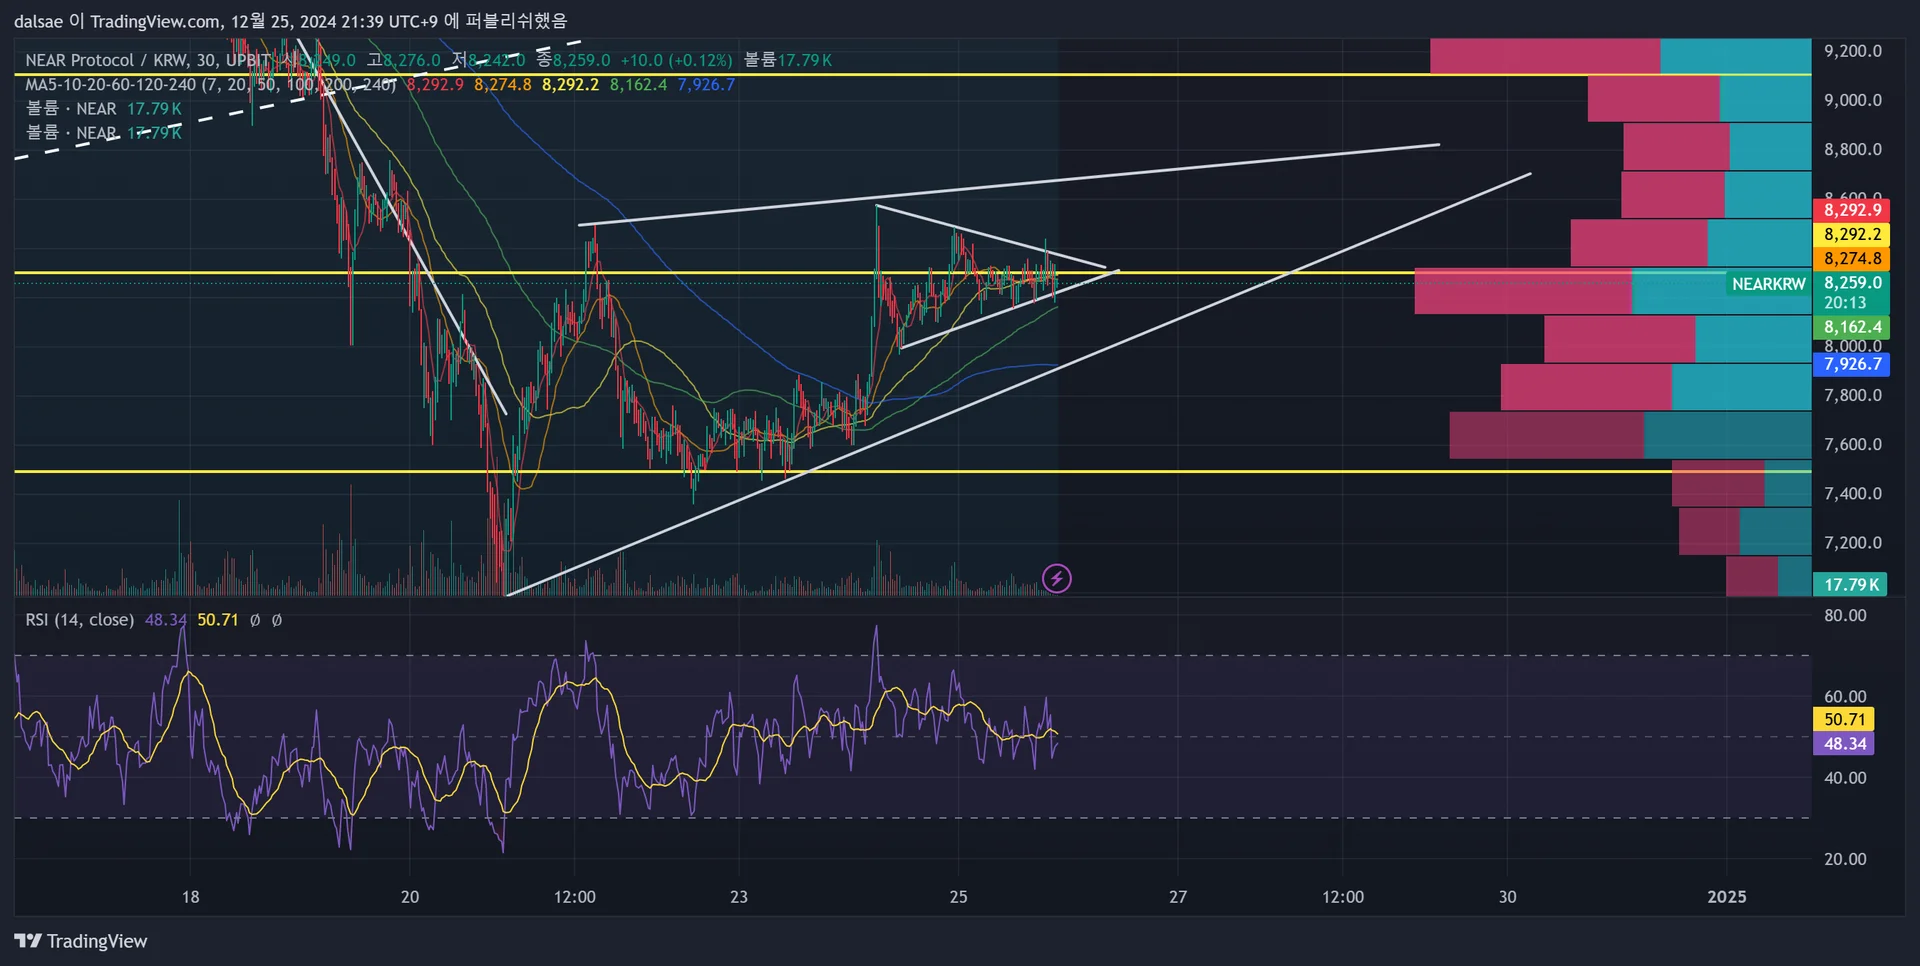This screenshot has width=1920, height=966.
Task: Click the 8,800.0 price scale tick
Action: click(1852, 149)
